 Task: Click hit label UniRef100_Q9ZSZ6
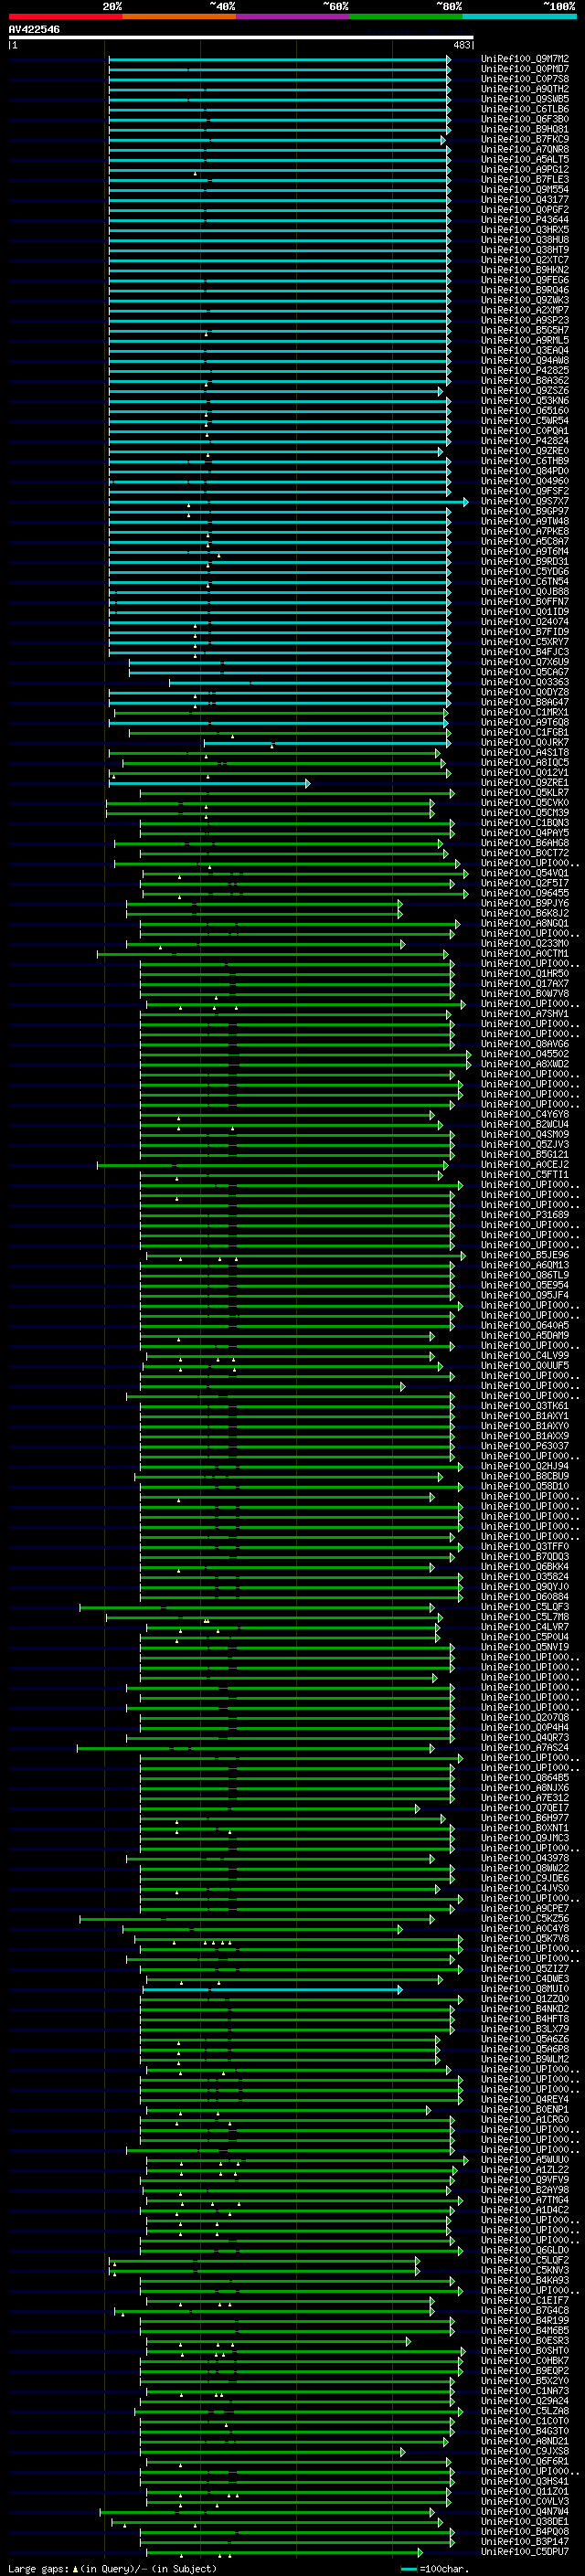point(525,390)
